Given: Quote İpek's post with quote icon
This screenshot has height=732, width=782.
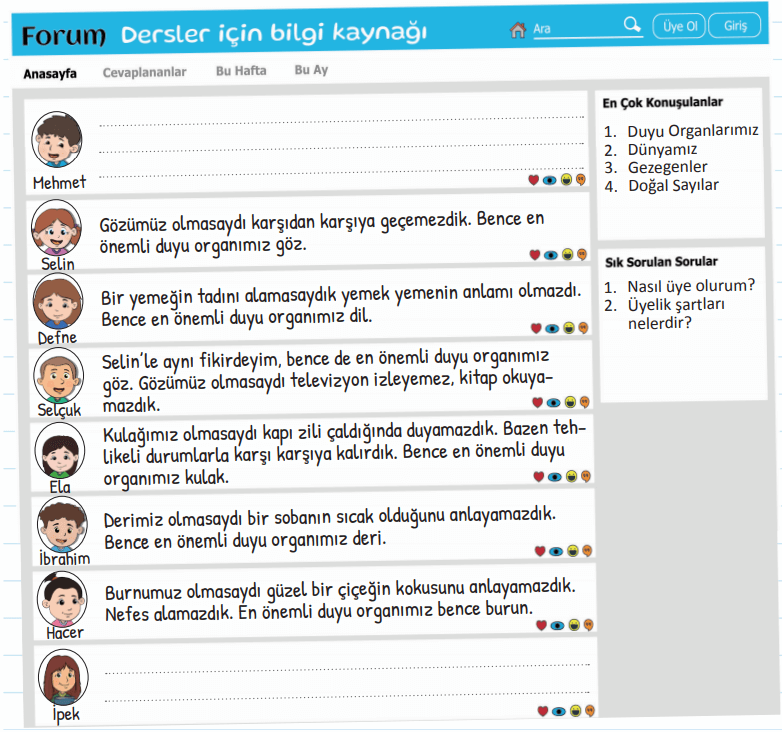Looking at the screenshot, I should point(590,711).
